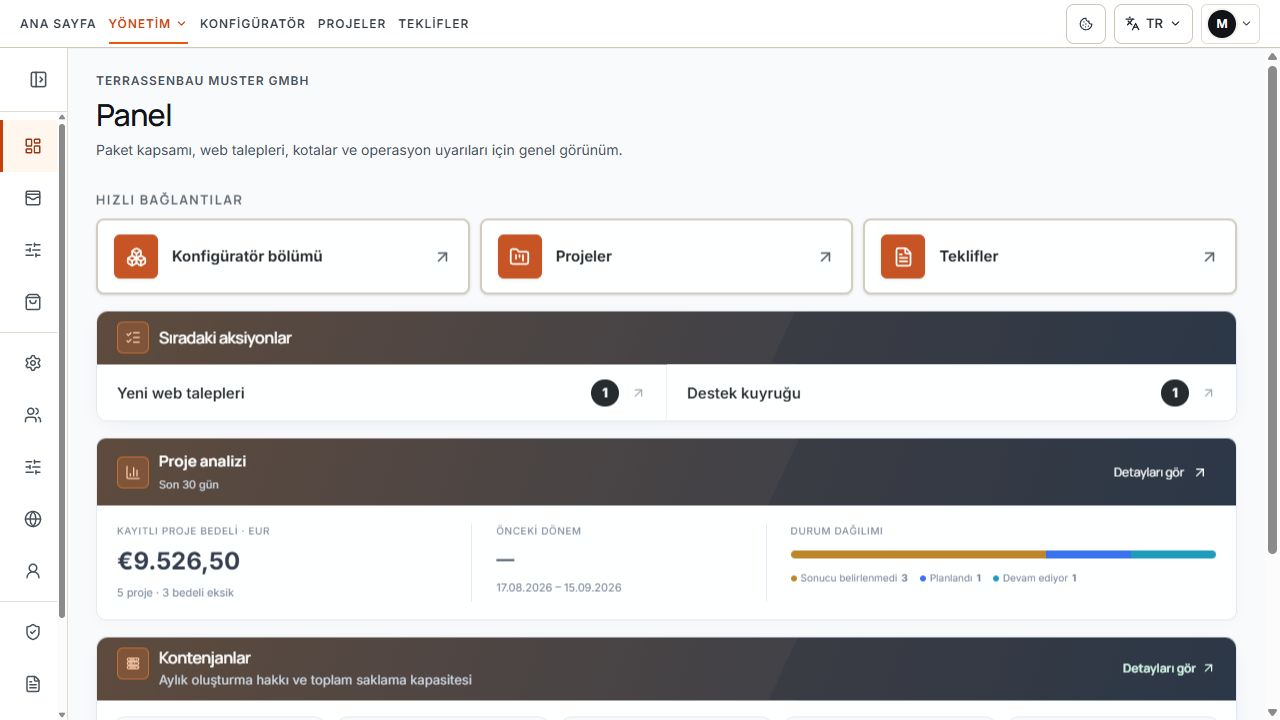This screenshot has width=1280, height=720.
Task: Click the sliders icon just above globe icon
Action: pyautogui.click(x=33, y=467)
